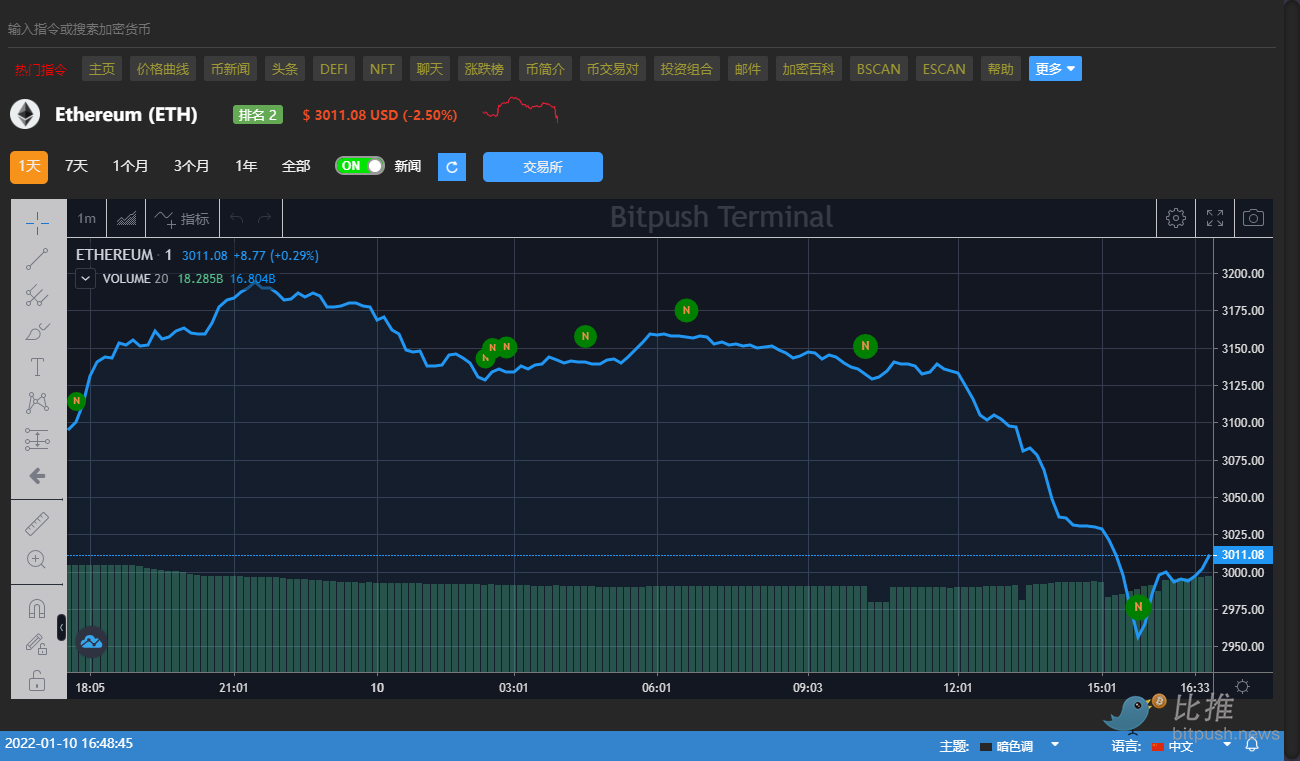This screenshot has width=1300, height=761.
Task: Toggle lock all drawing tools
Action: 37,681
